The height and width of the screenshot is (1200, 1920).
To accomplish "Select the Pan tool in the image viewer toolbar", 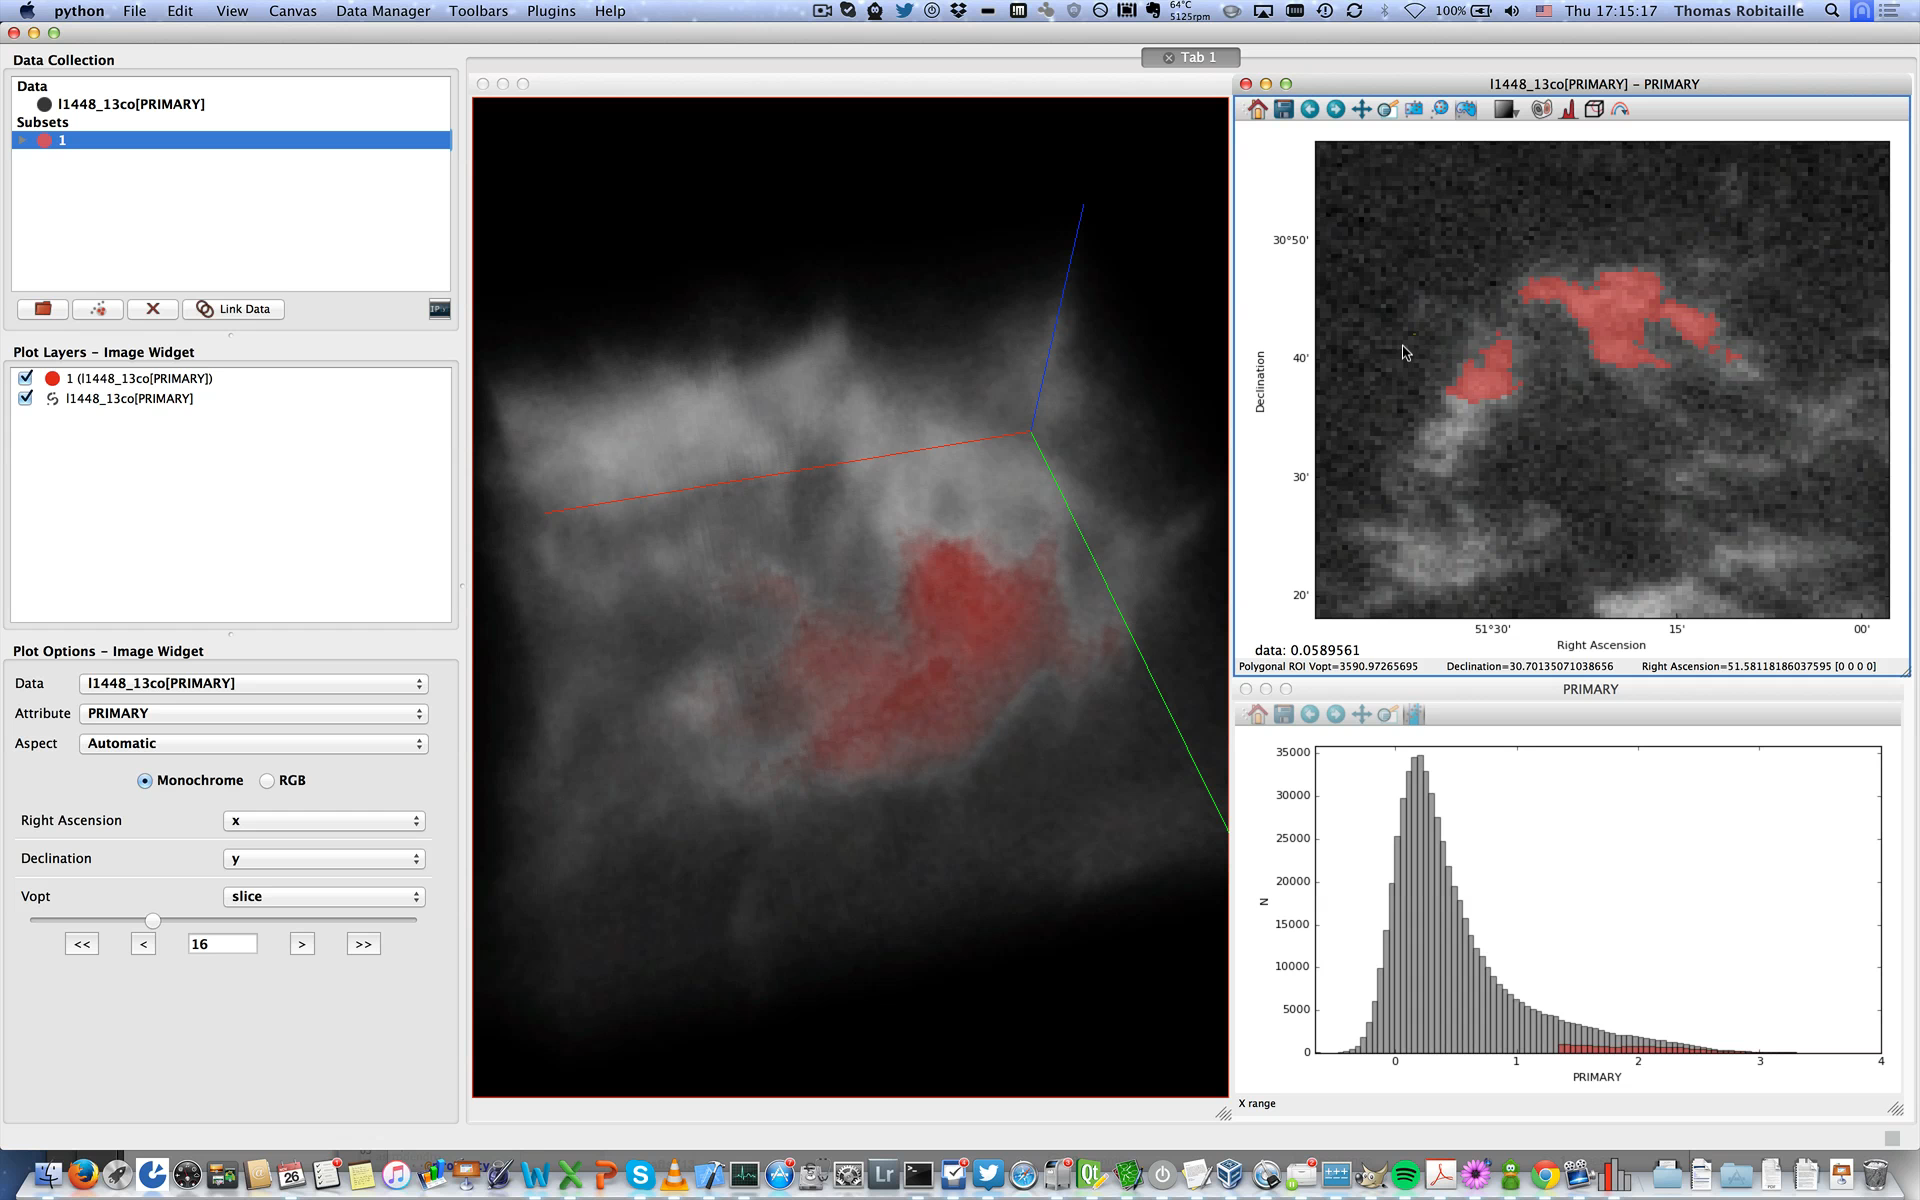I will point(1362,110).
